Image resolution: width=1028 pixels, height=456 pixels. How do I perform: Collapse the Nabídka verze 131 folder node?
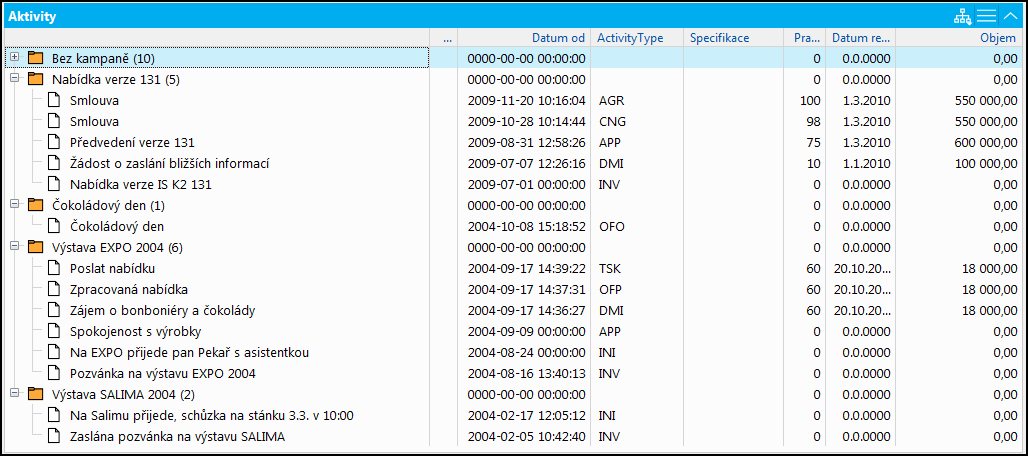[x=14, y=79]
